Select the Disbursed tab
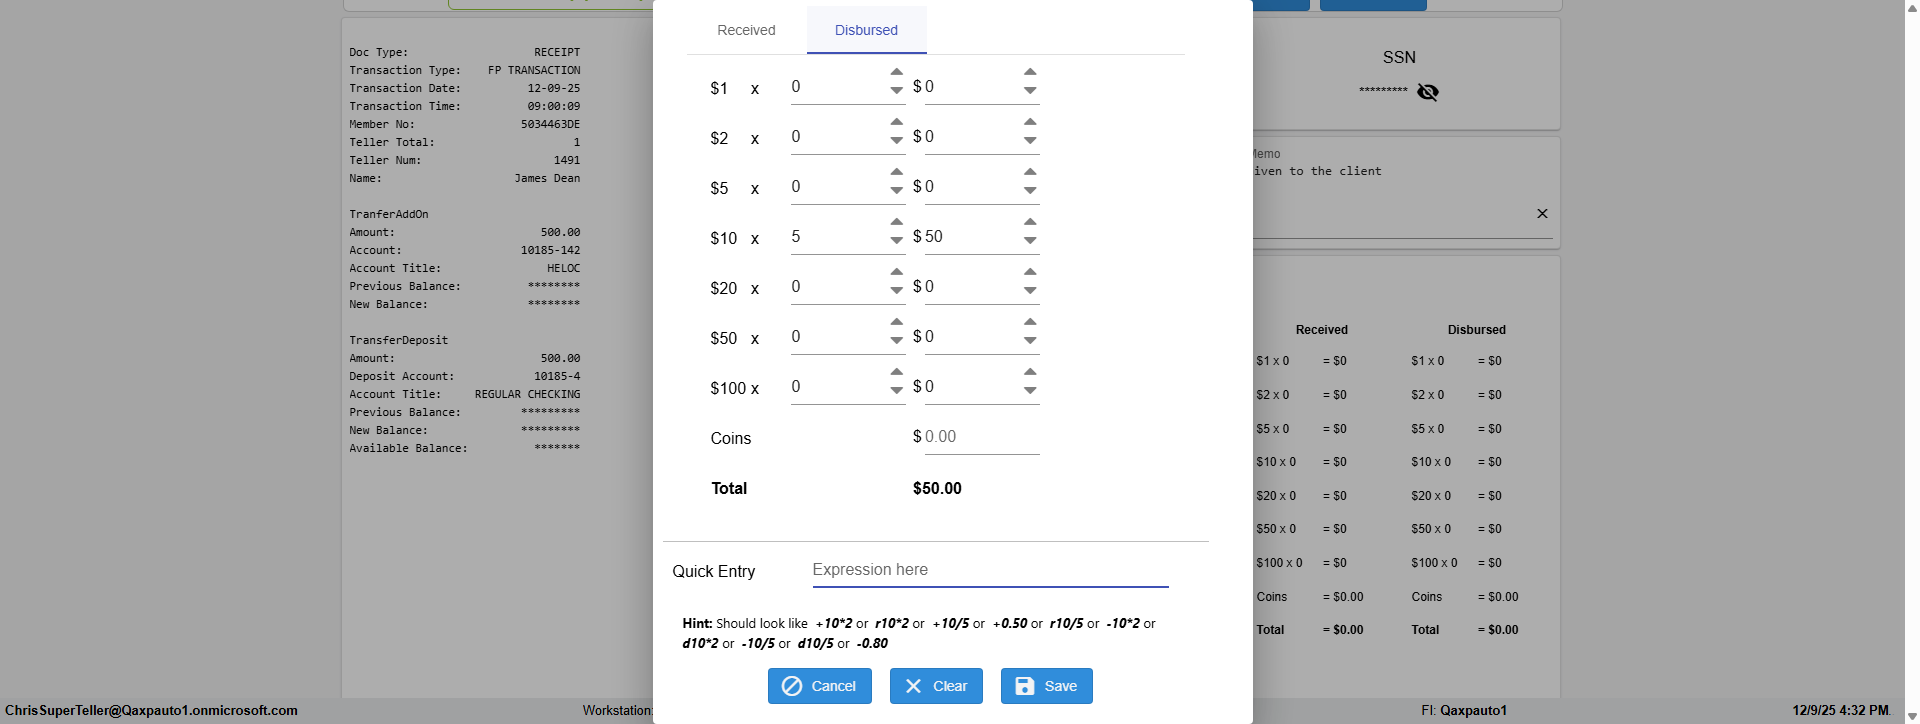Viewport: 1920px width, 724px height. [x=866, y=30]
